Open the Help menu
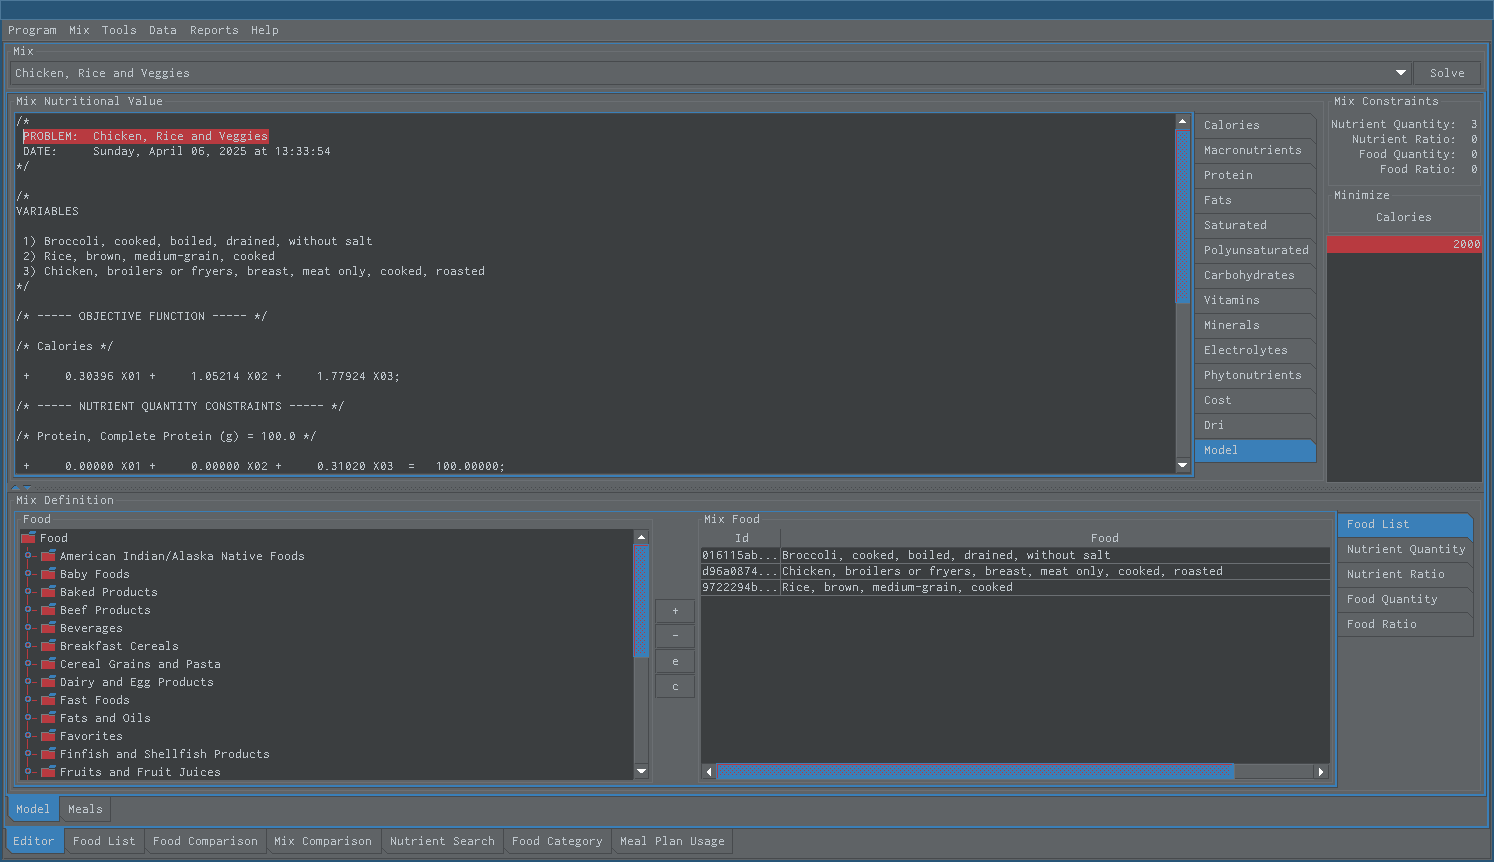Image resolution: width=1494 pixels, height=862 pixels. pos(265,30)
